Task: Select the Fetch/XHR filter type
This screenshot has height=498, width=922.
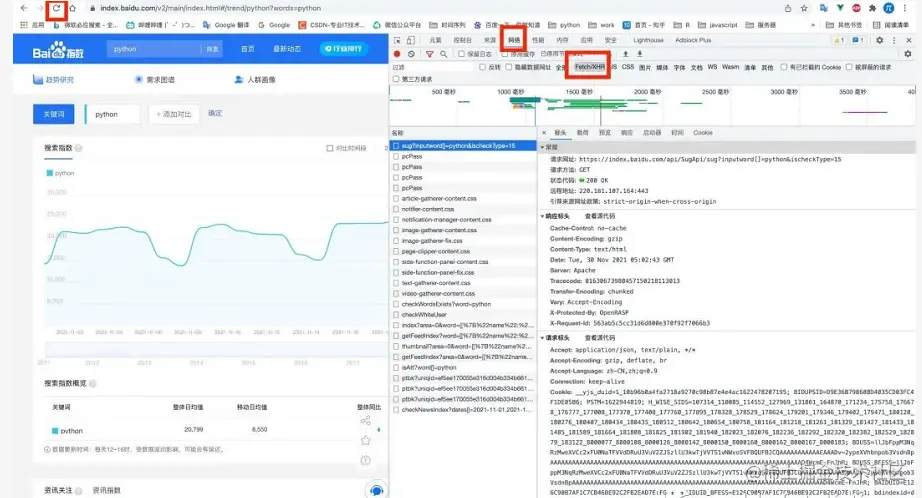Action: (589, 67)
